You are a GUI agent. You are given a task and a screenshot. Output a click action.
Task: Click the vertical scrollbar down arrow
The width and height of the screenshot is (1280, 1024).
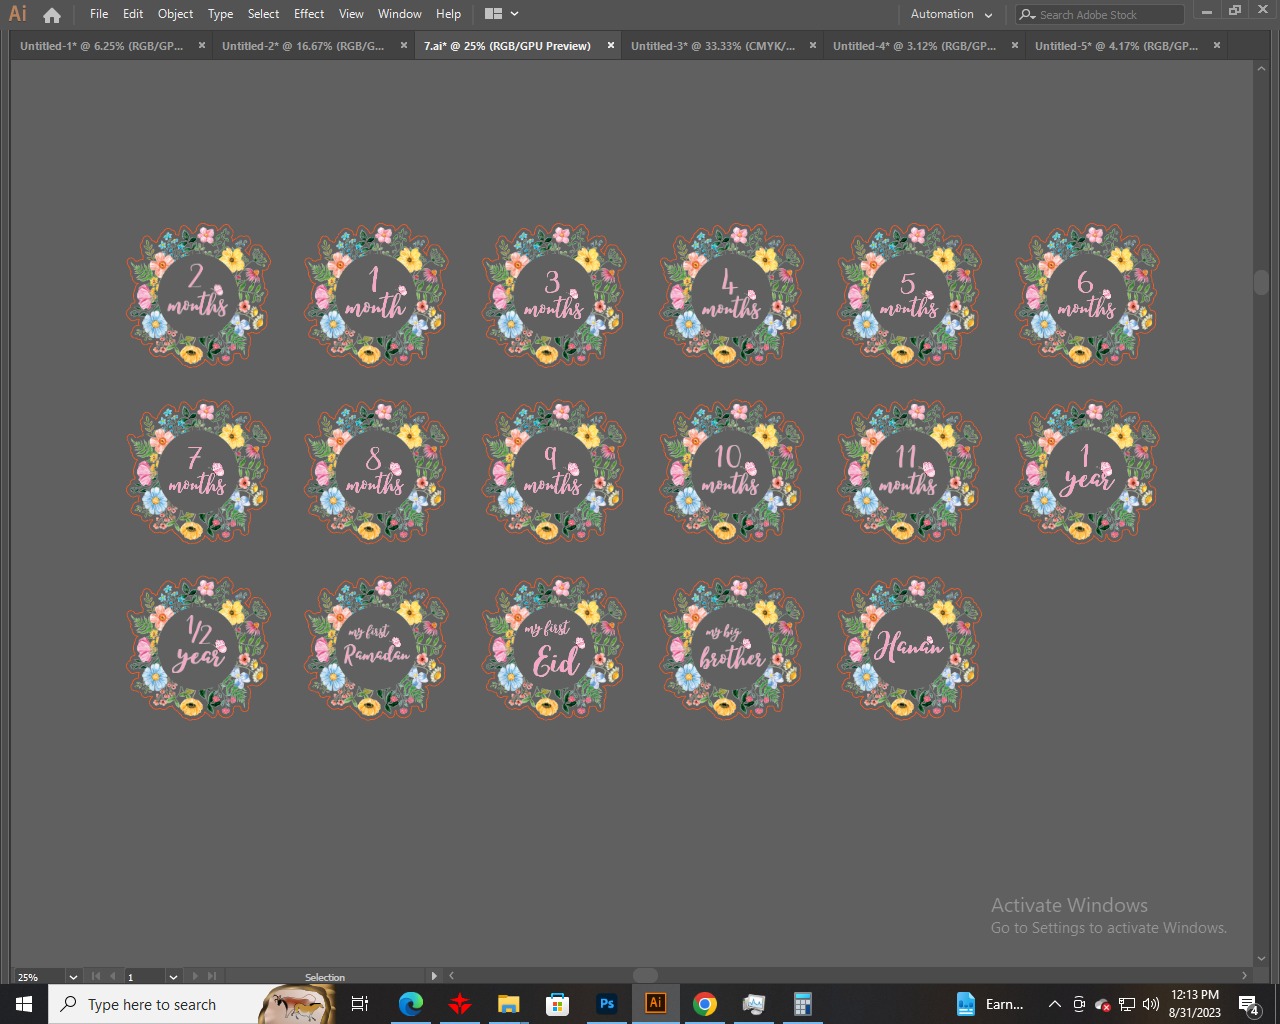pos(1261,959)
